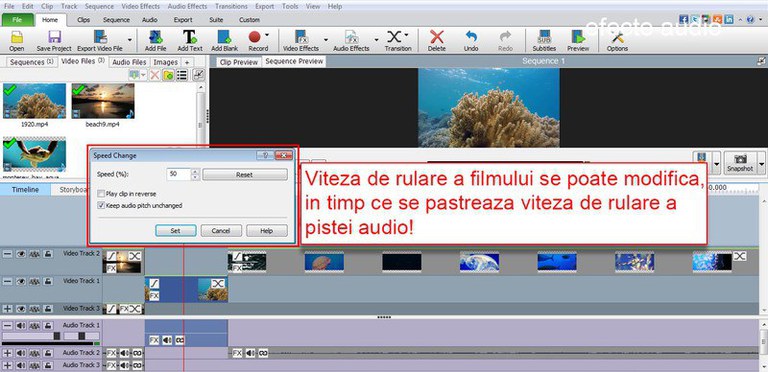Open the Transition dropdown arrow
768x372 pixels.
point(406,35)
